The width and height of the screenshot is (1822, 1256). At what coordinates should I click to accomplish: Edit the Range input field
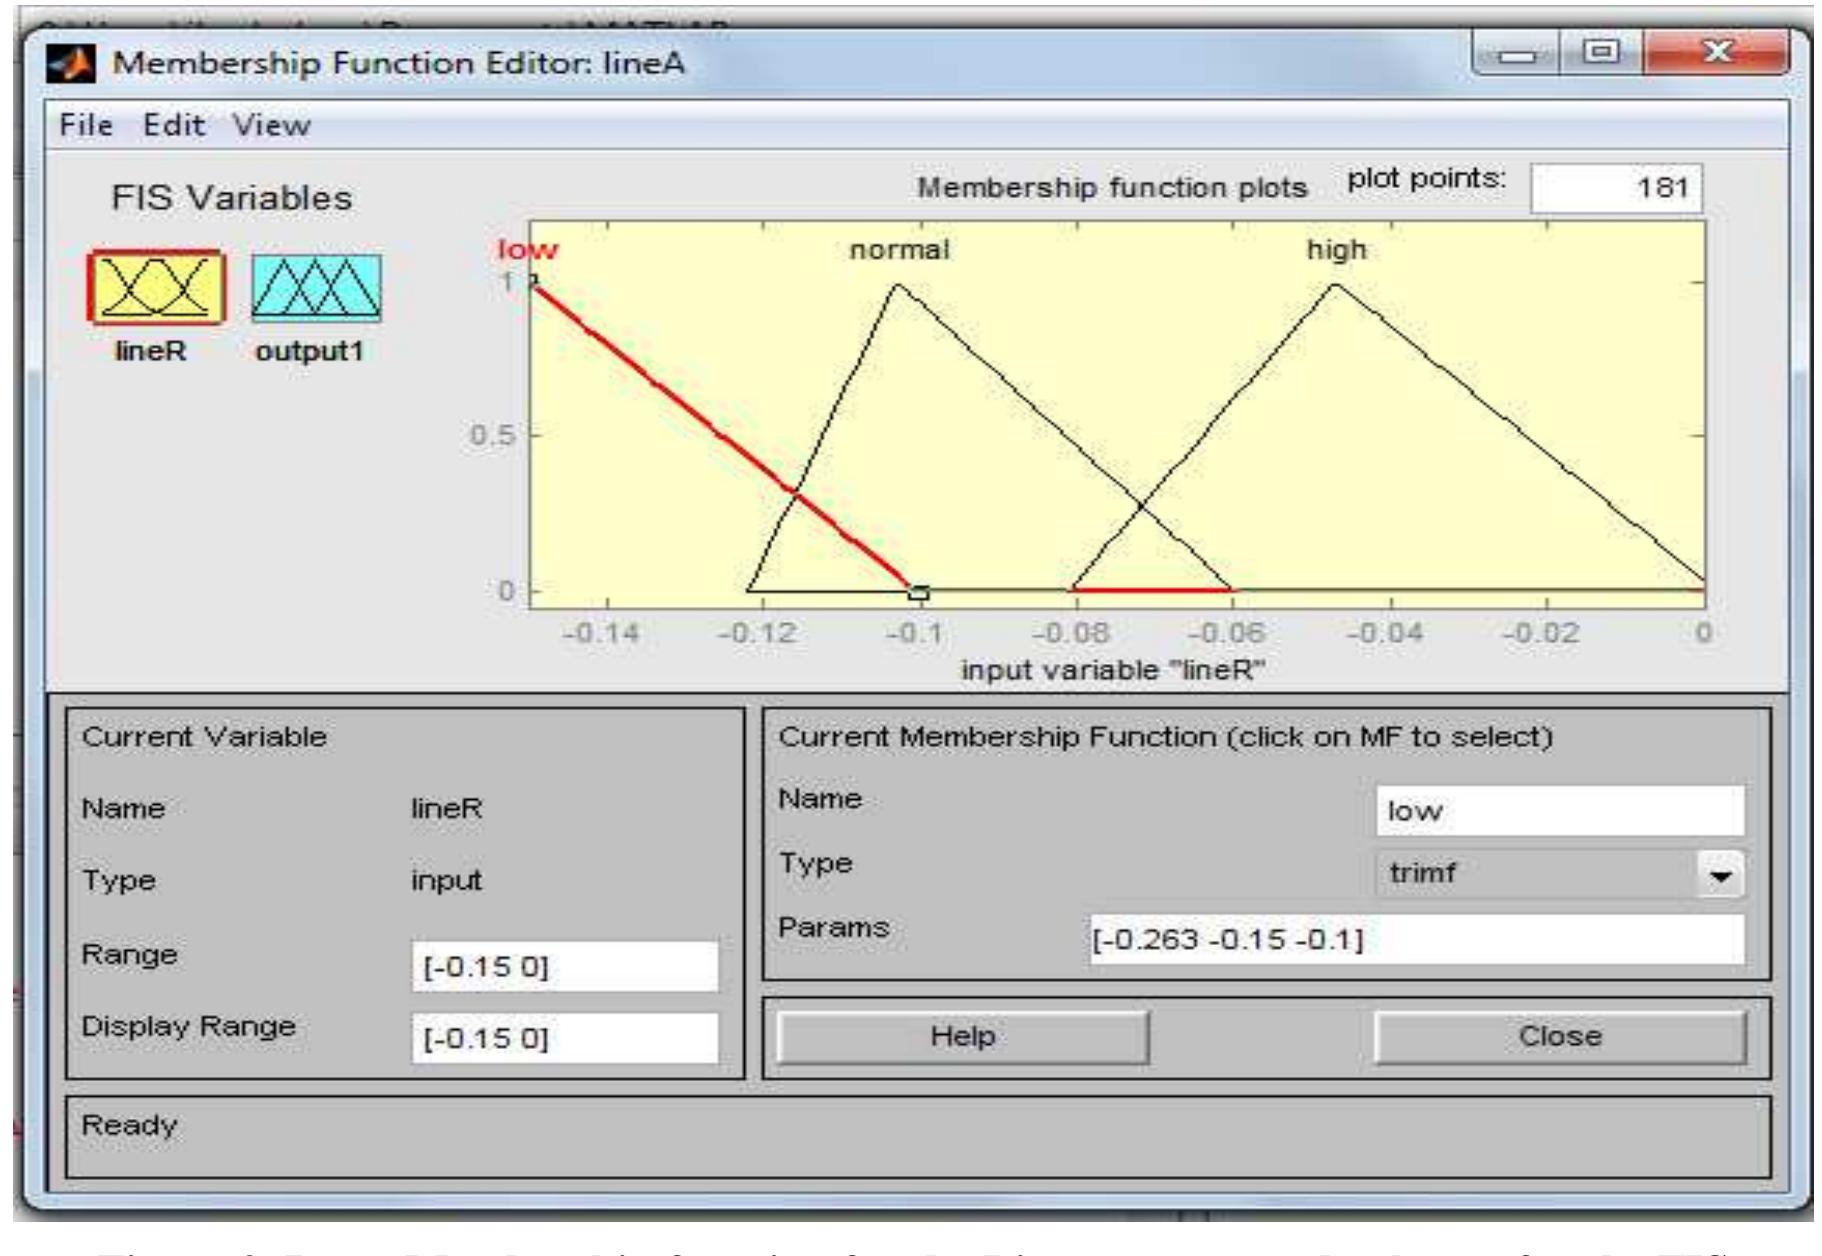click(x=565, y=967)
